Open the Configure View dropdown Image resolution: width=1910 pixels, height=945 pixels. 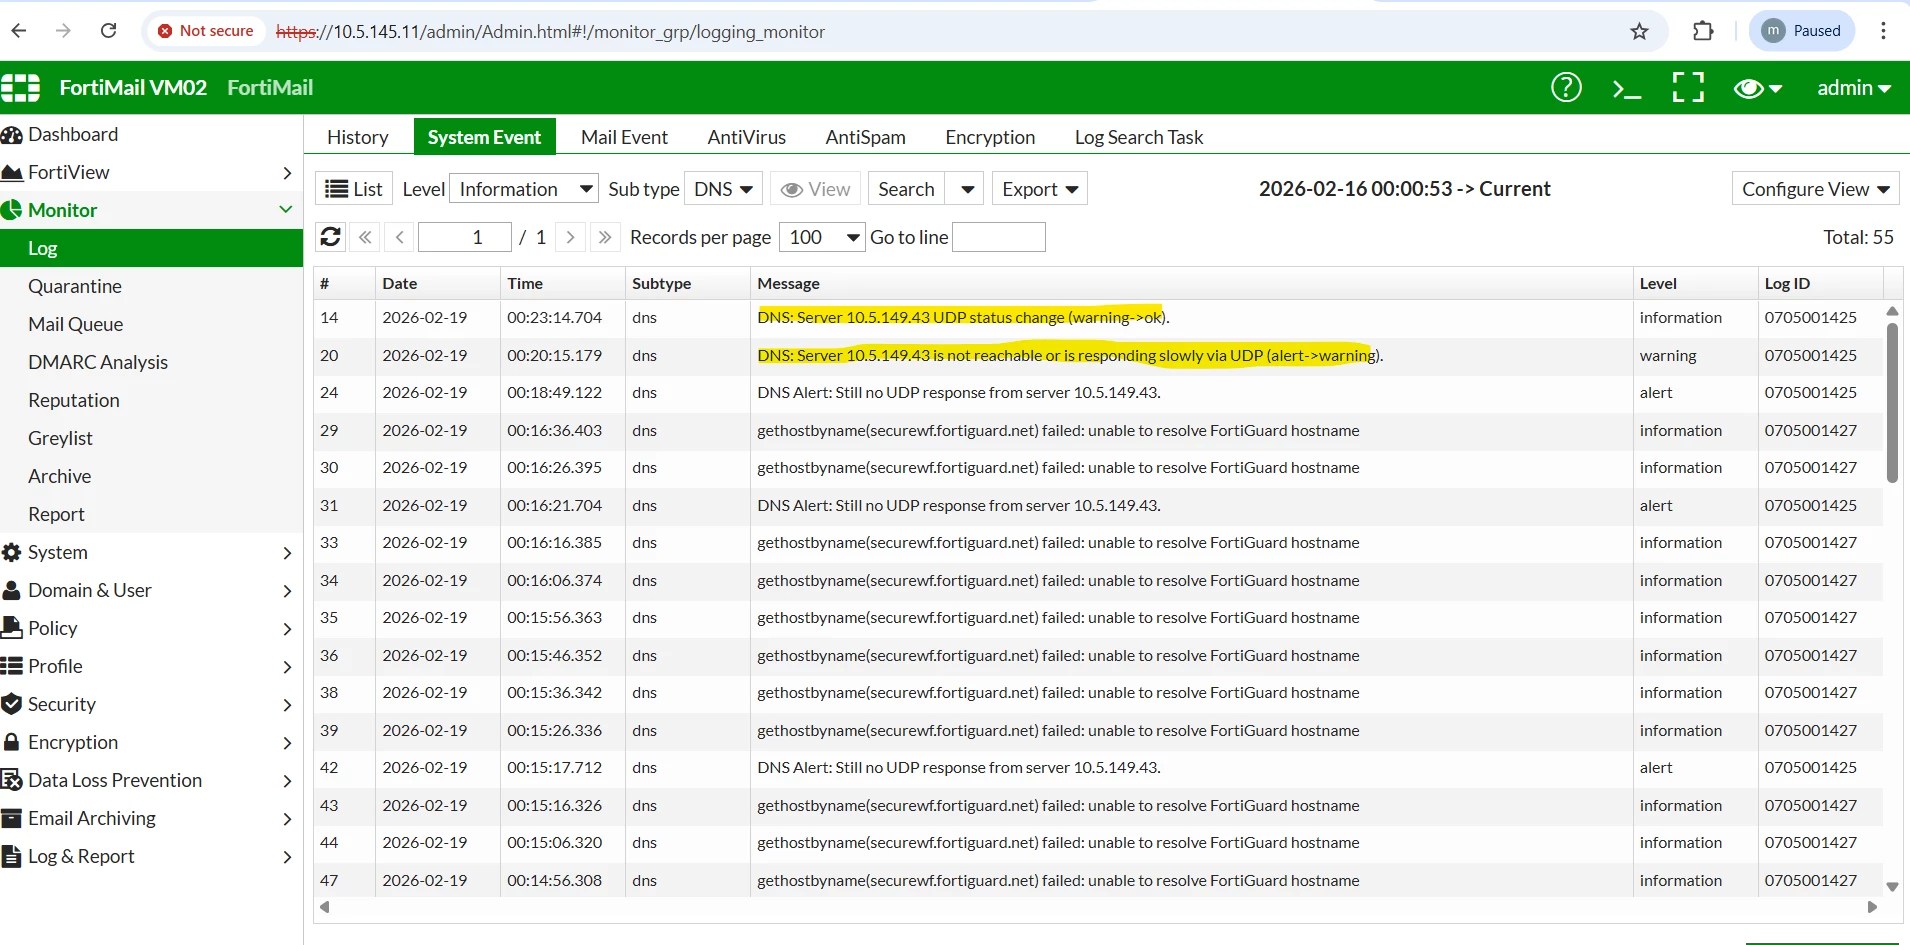click(x=1815, y=189)
